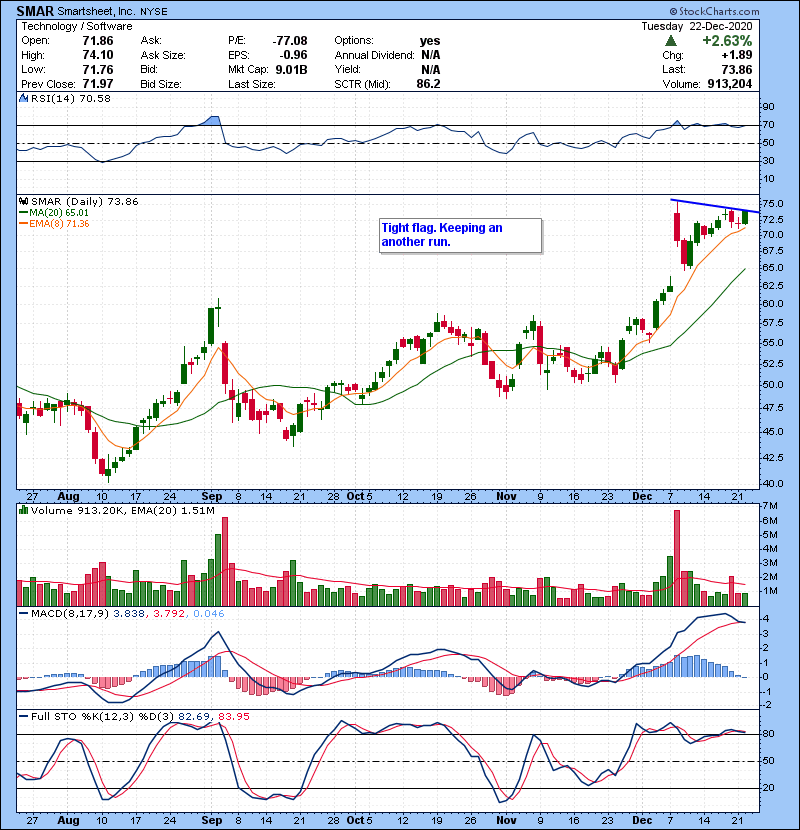Click the 75.0 price axis label
Image resolution: width=800 pixels, height=830 pixels.
point(772,204)
